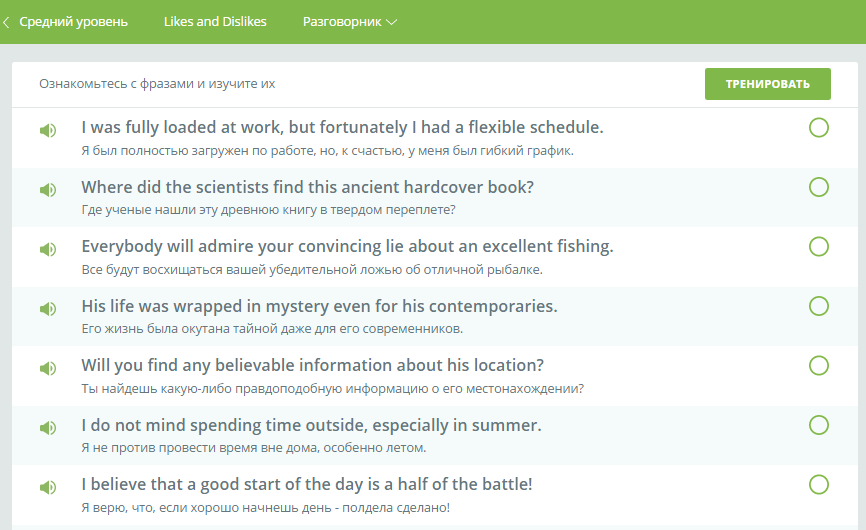
Task: Check the circle for the believable information phrase
Action: tap(819, 366)
